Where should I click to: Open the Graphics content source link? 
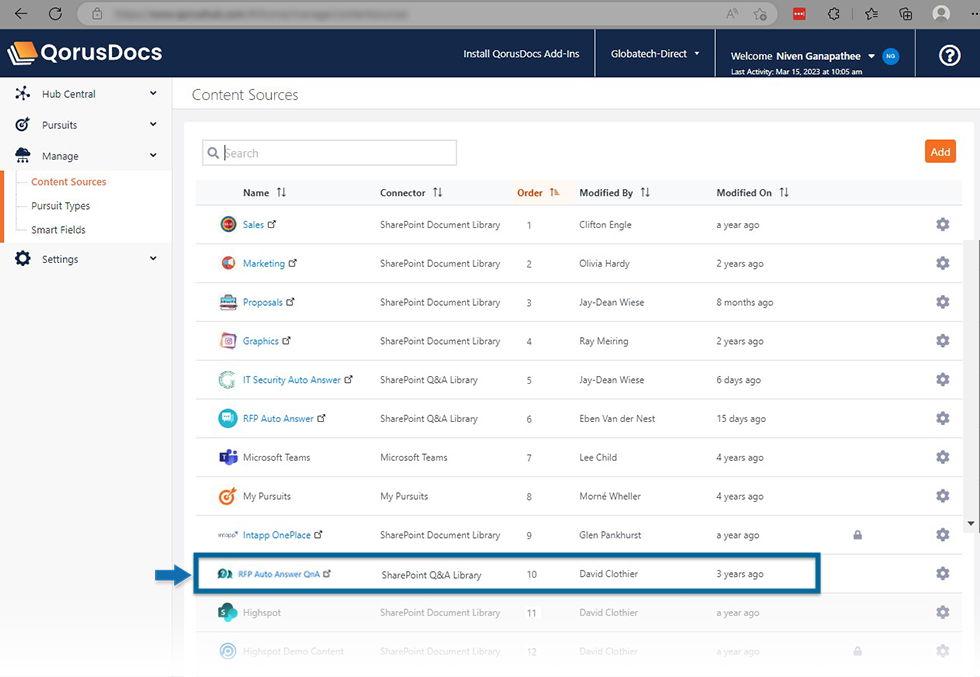(261, 341)
